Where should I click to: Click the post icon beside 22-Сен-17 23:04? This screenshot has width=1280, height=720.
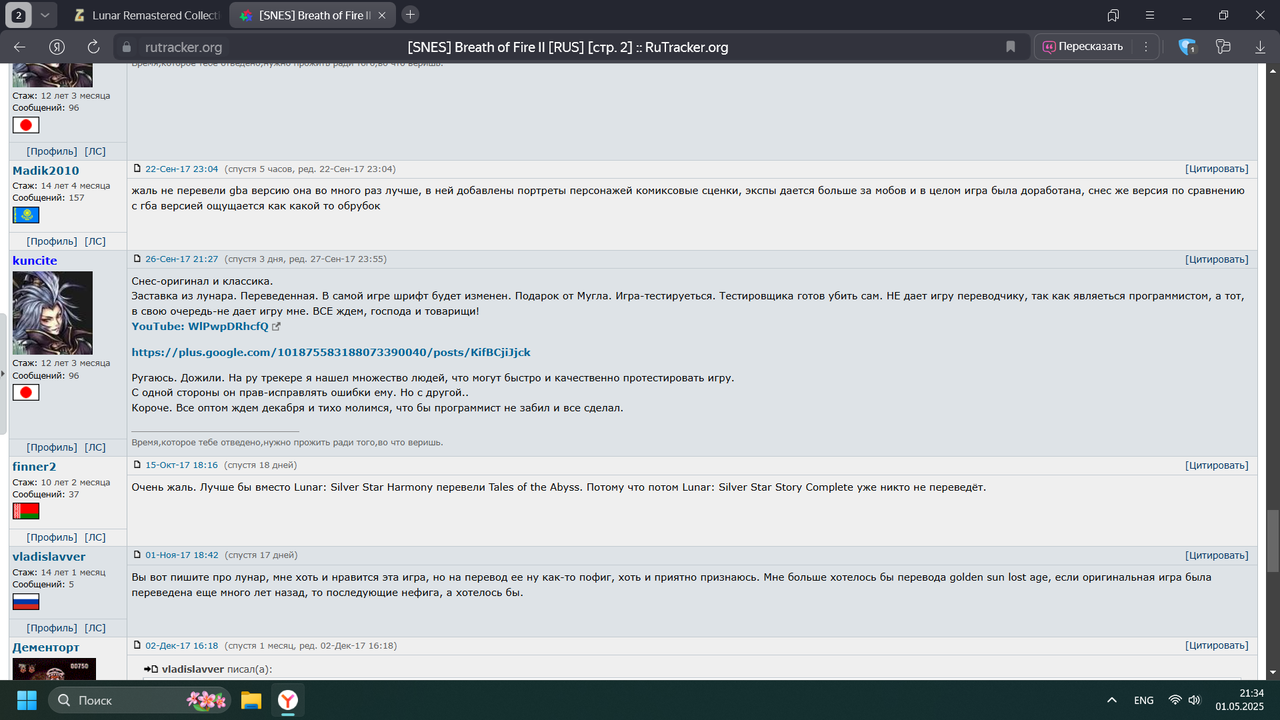coord(138,169)
